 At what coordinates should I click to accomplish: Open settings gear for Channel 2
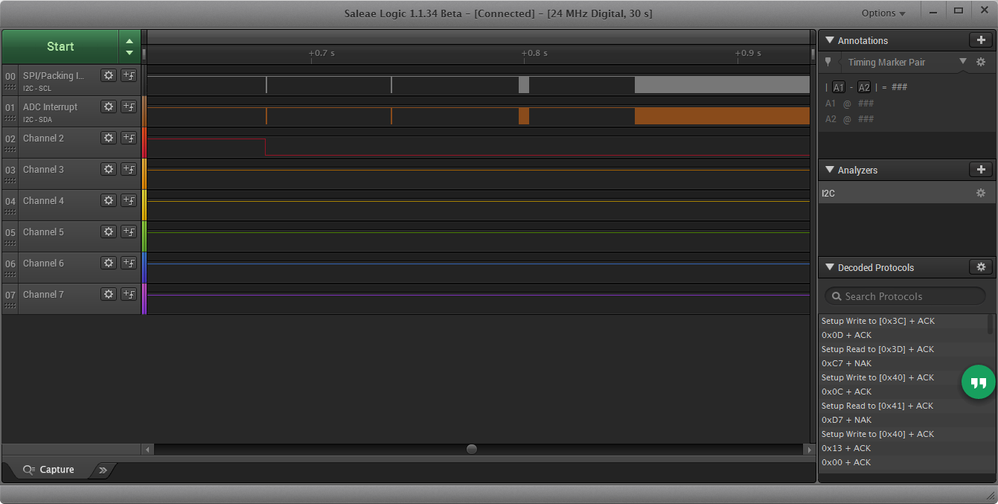click(x=109, y=137)
